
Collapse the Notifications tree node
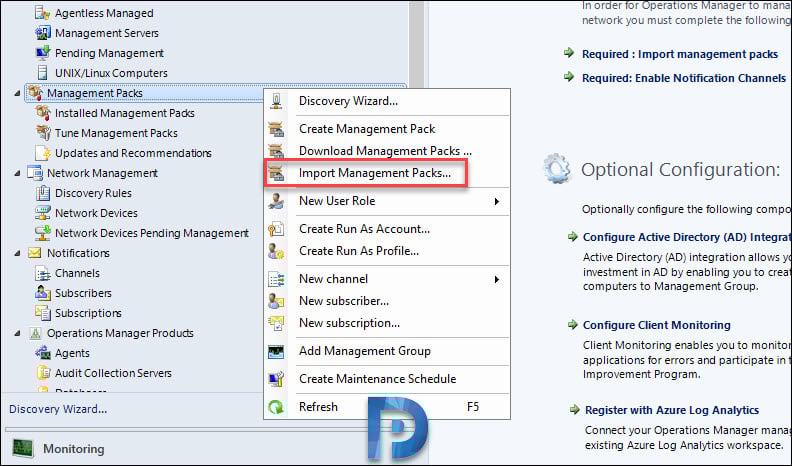pos(17,253)
